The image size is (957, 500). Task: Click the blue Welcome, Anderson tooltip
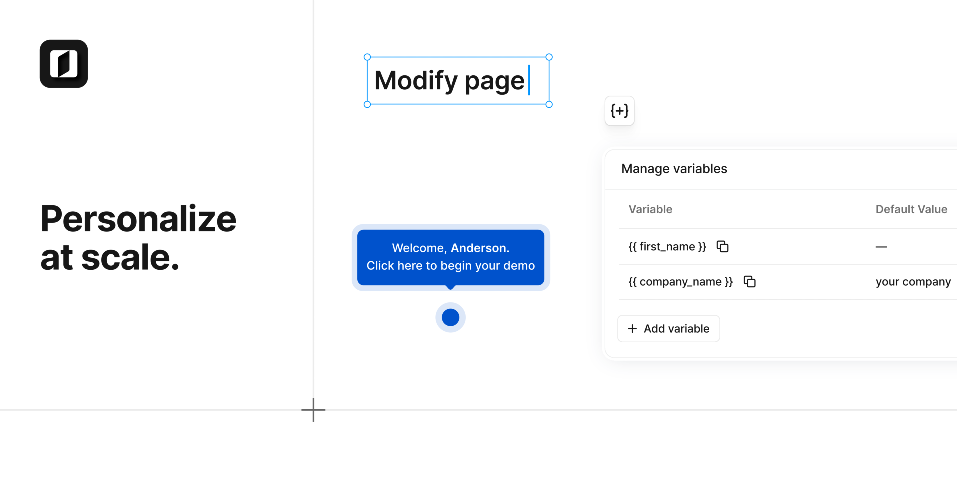[x=450, y=257]
